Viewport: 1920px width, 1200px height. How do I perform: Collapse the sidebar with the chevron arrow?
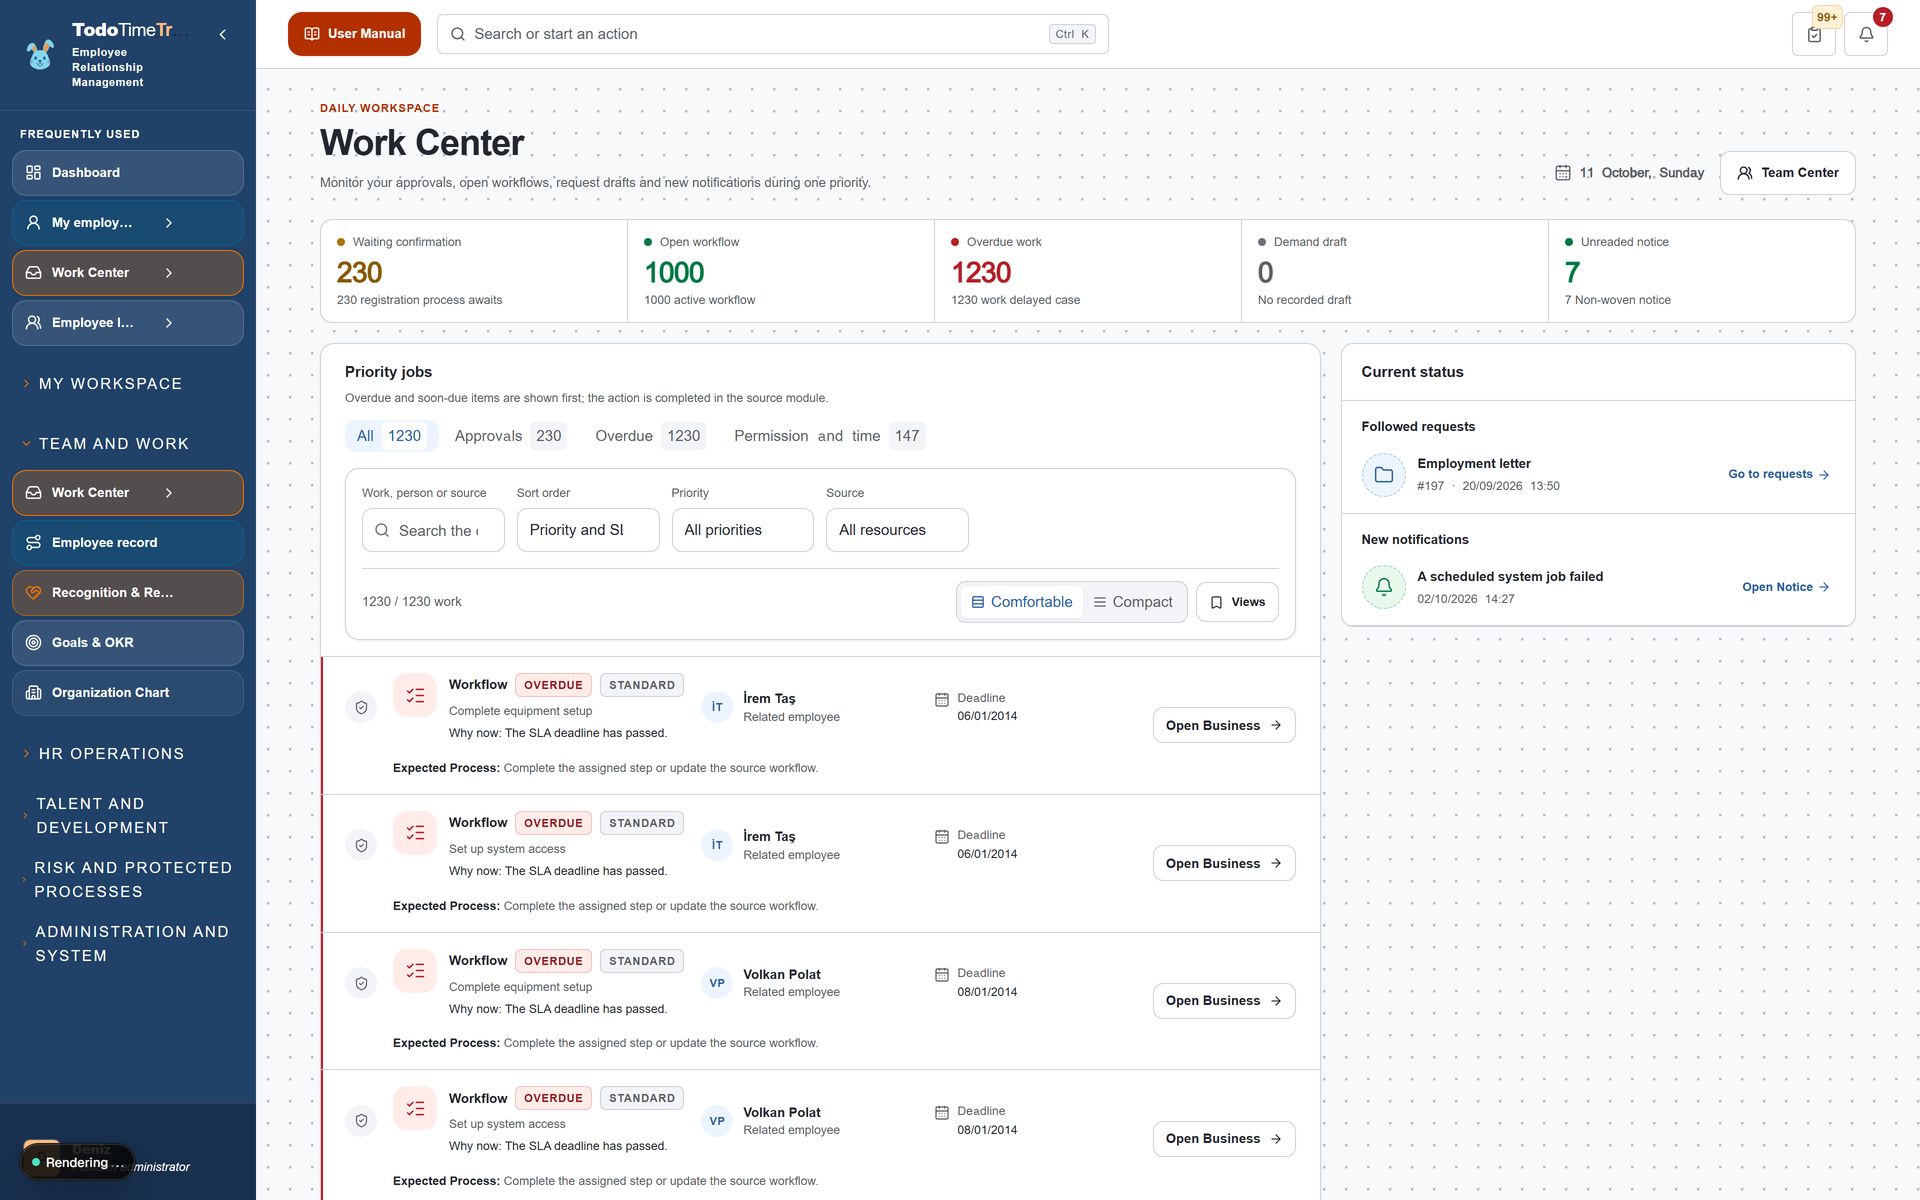222,34
